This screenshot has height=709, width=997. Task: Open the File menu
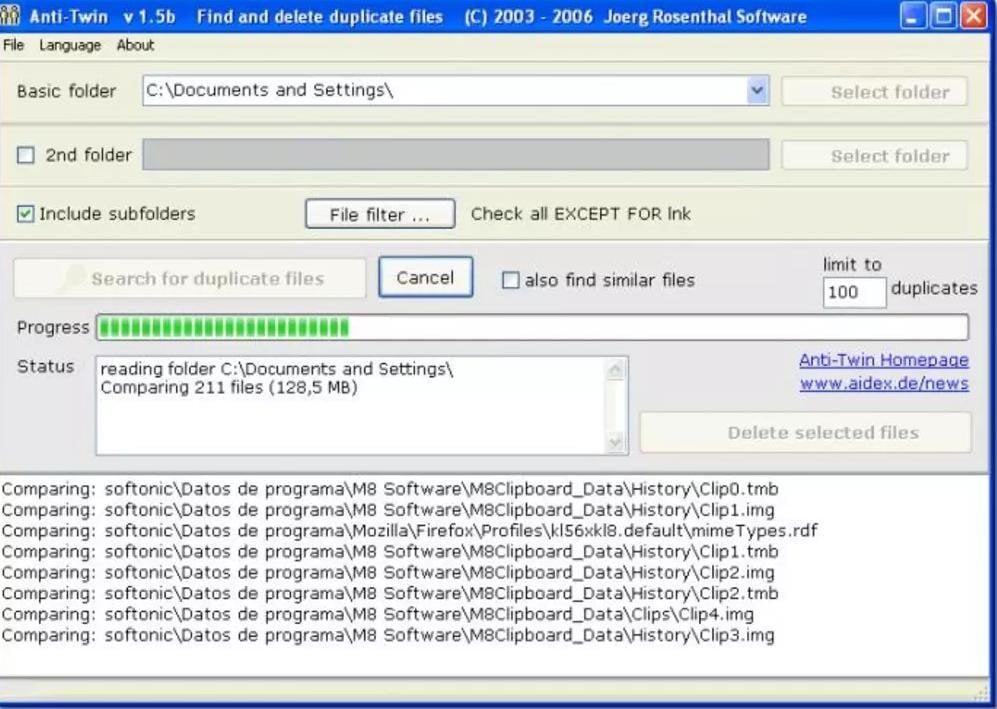(x=13, y=45)
